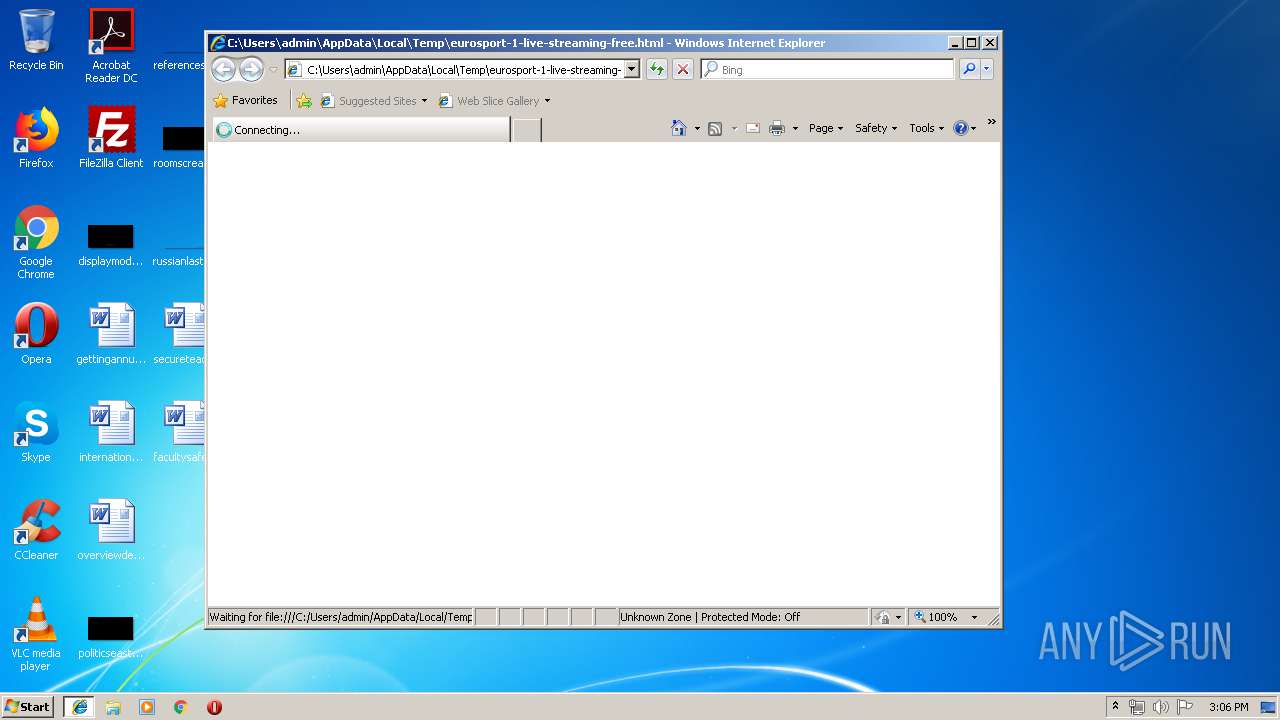The image size is (1280, 720).
Task: Select VLC media player desktop icon
Action: click(36, 634)
